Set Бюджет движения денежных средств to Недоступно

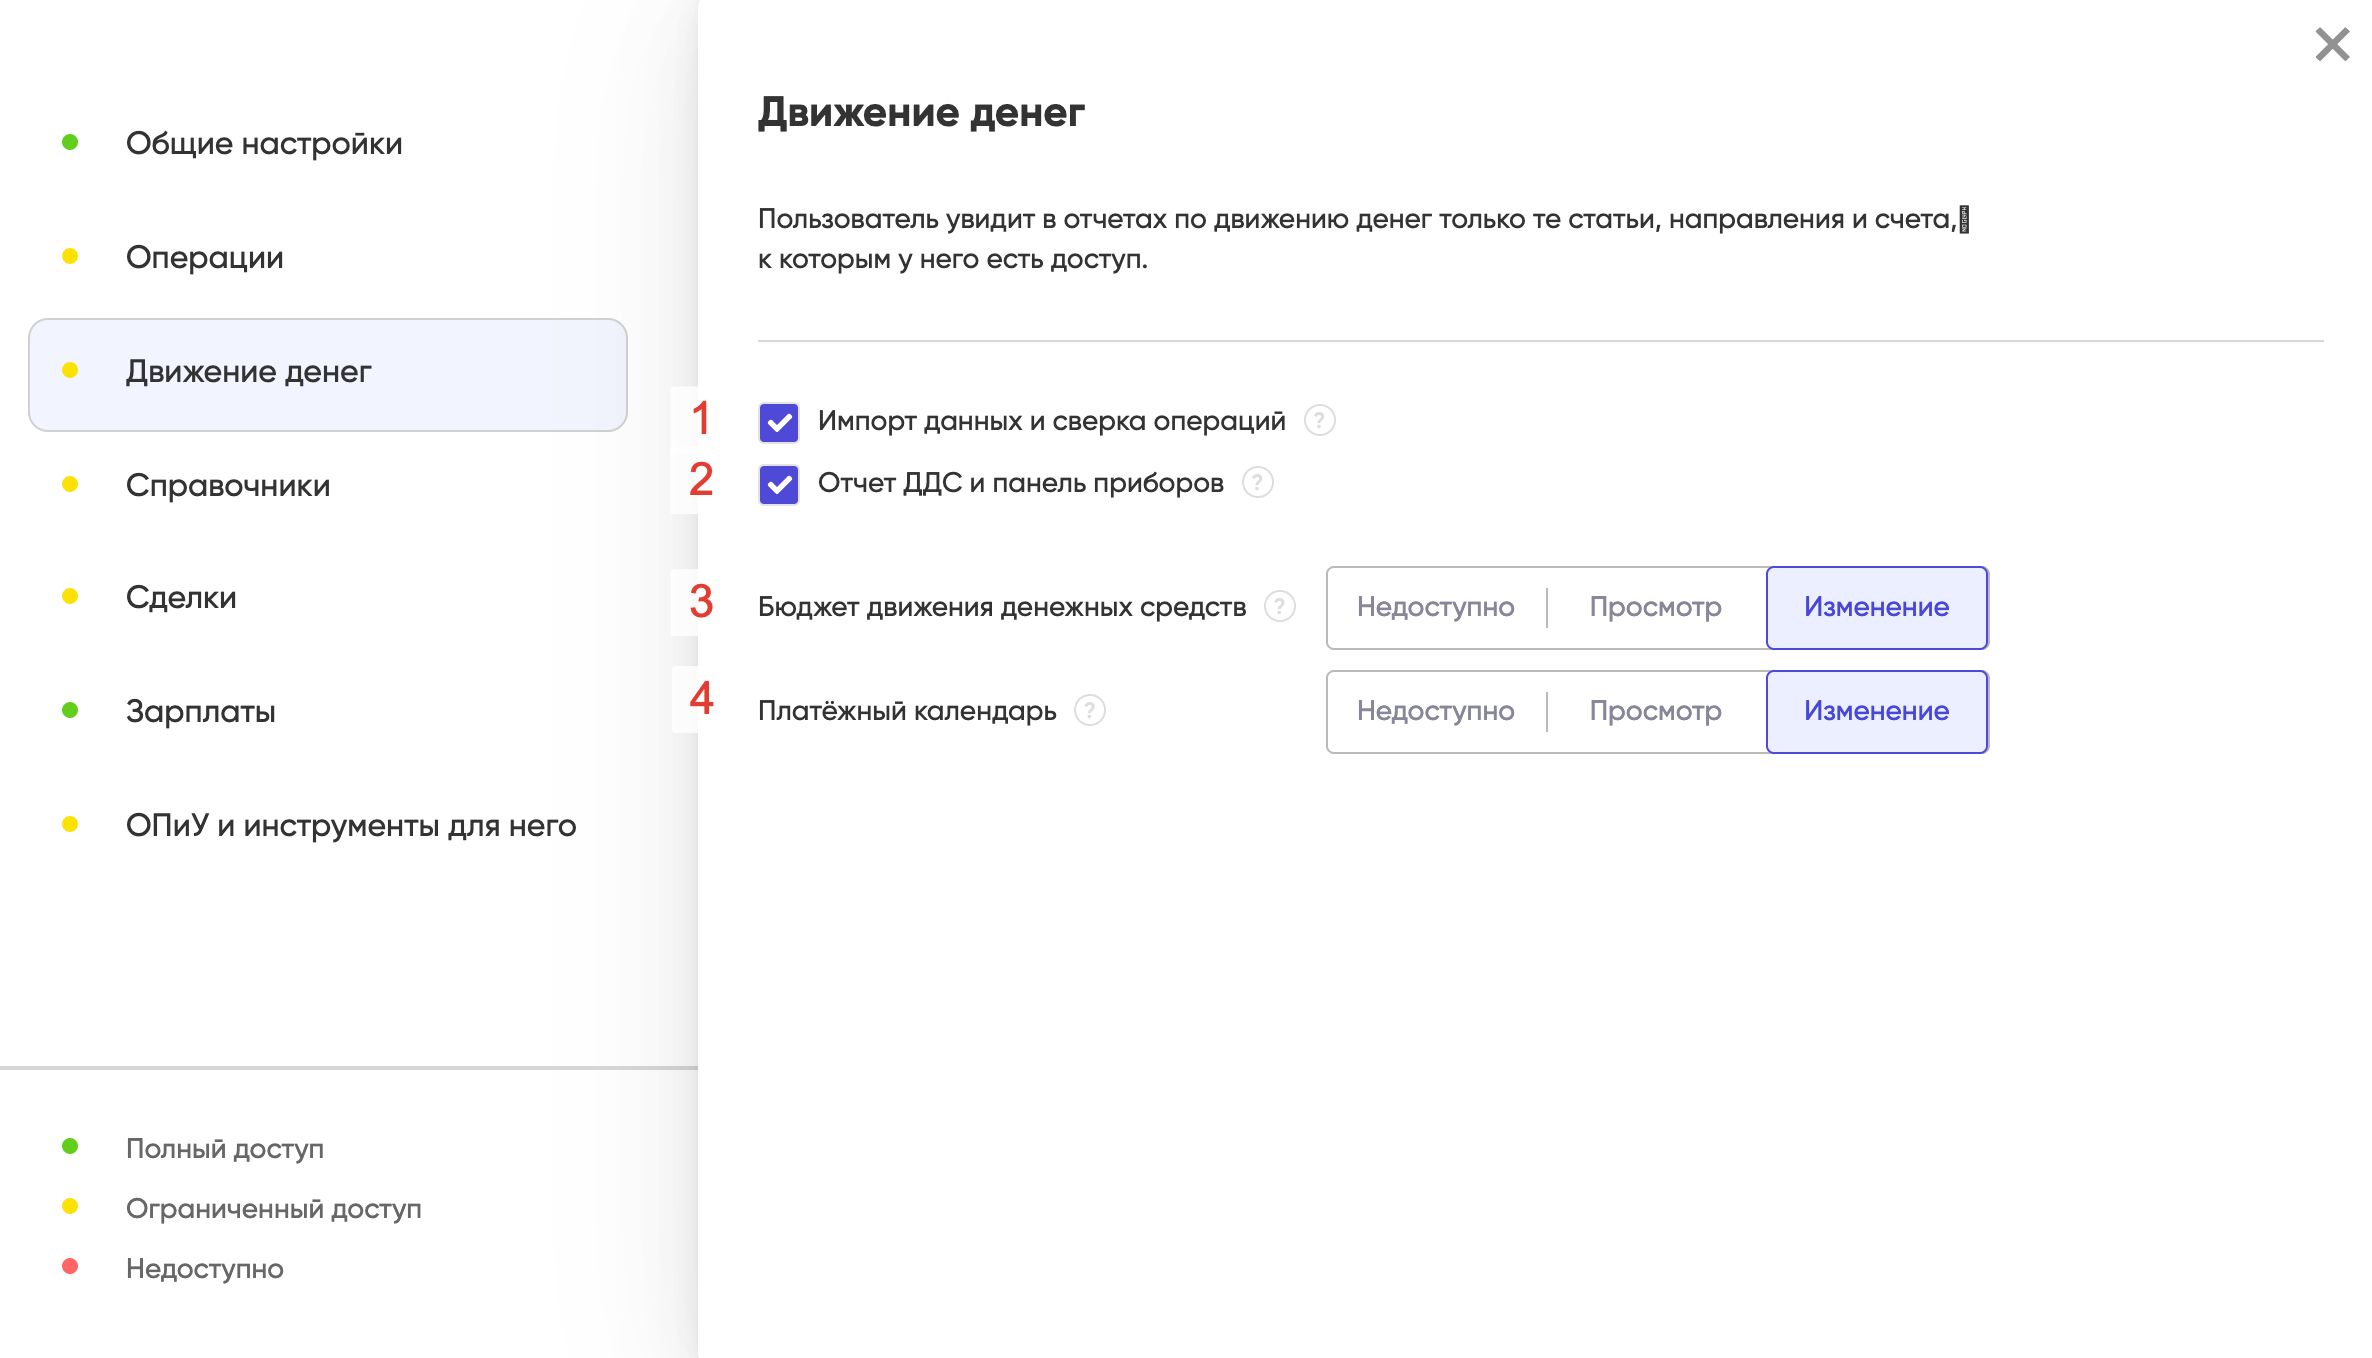[x=1436, y=607]
